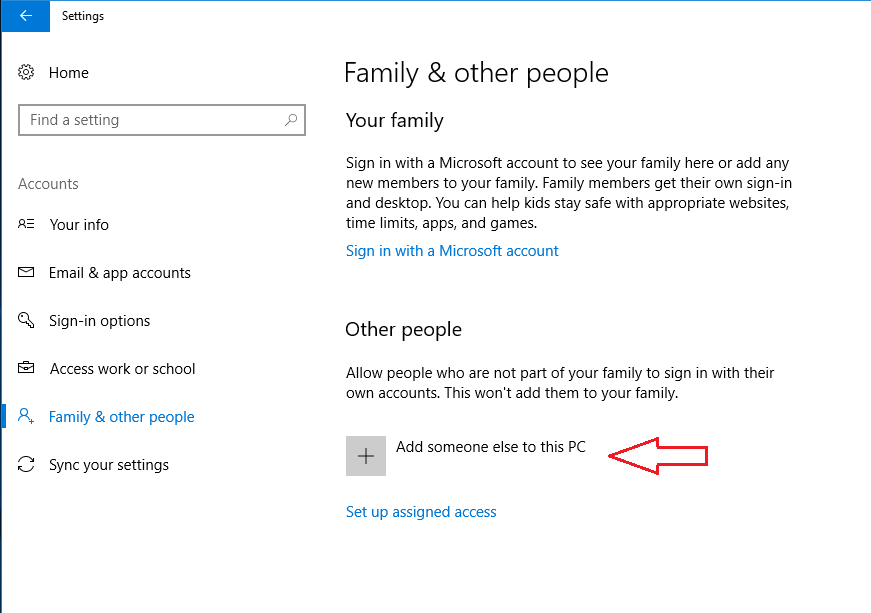
Task: Click the Sign-in options key icon
Action: [x=26, y=320]
